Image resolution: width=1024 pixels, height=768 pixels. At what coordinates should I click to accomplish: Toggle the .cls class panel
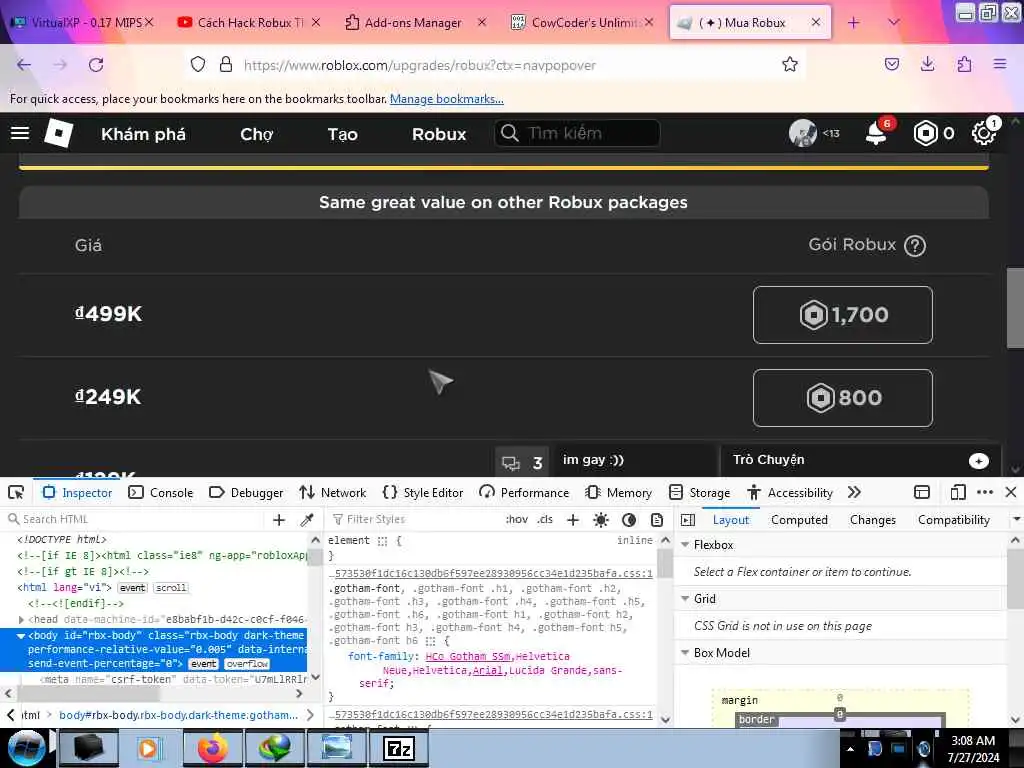[545, 520]
